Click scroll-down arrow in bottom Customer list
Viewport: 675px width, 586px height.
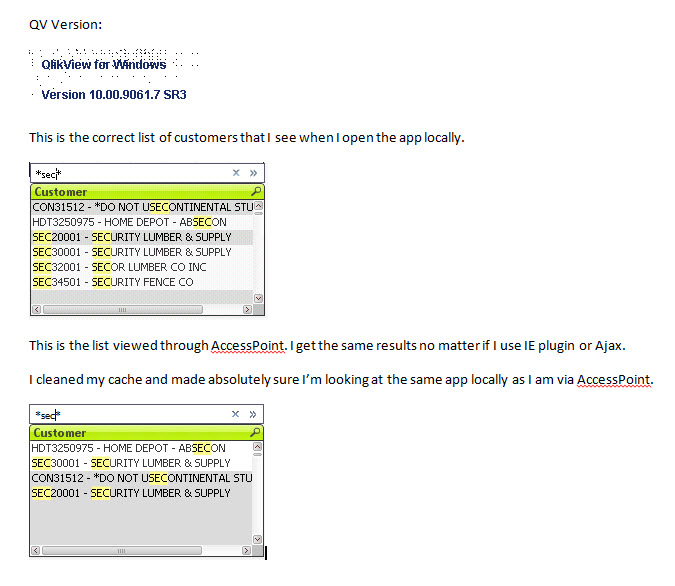click(x=257, y=539)
